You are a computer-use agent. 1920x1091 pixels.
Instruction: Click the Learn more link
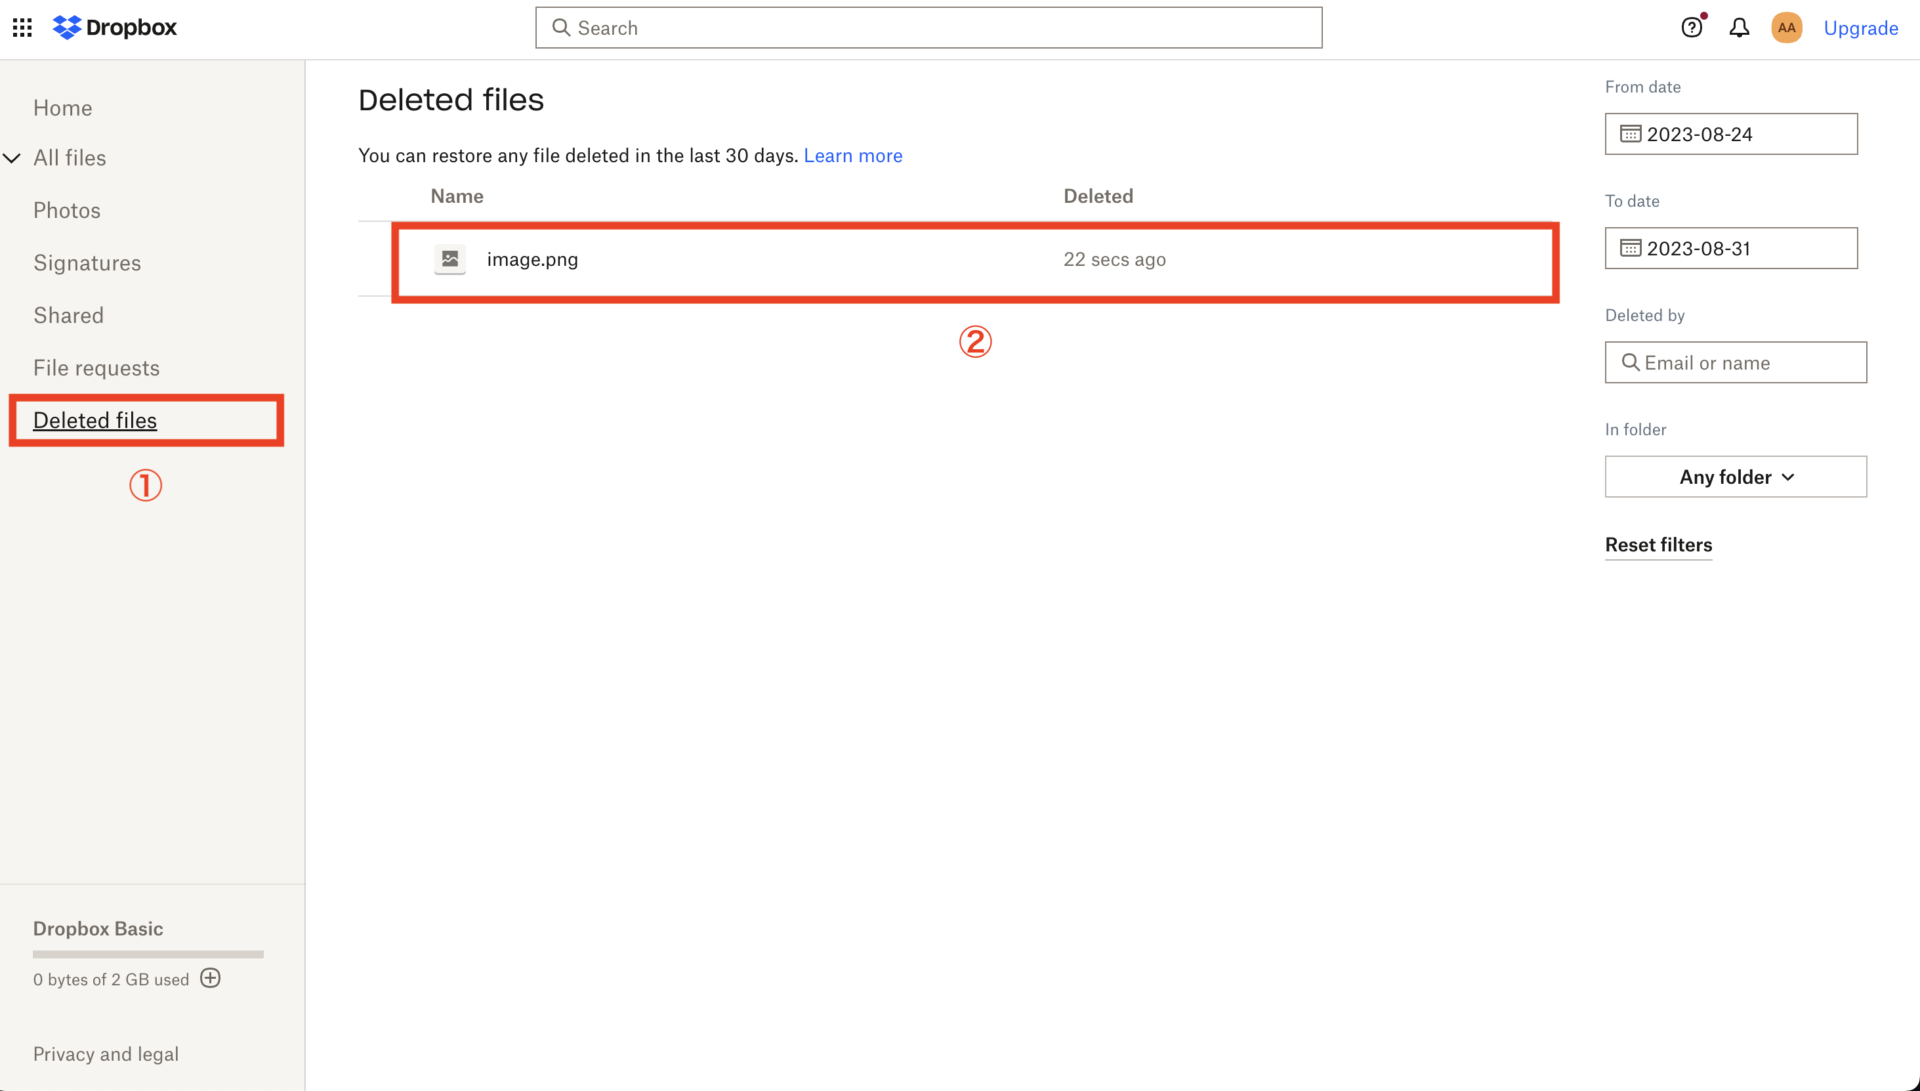pyautogui.click(x=852, y=155)
